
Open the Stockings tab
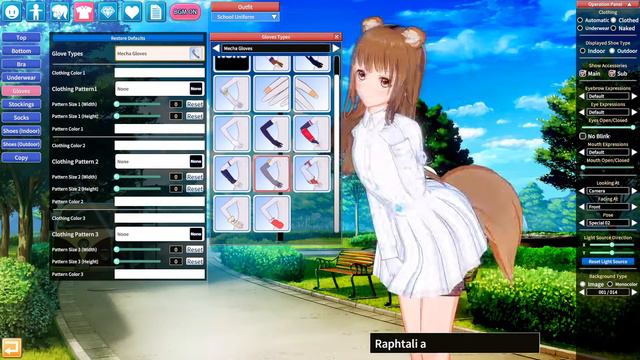pyautogui.click(x=21, y=104)
